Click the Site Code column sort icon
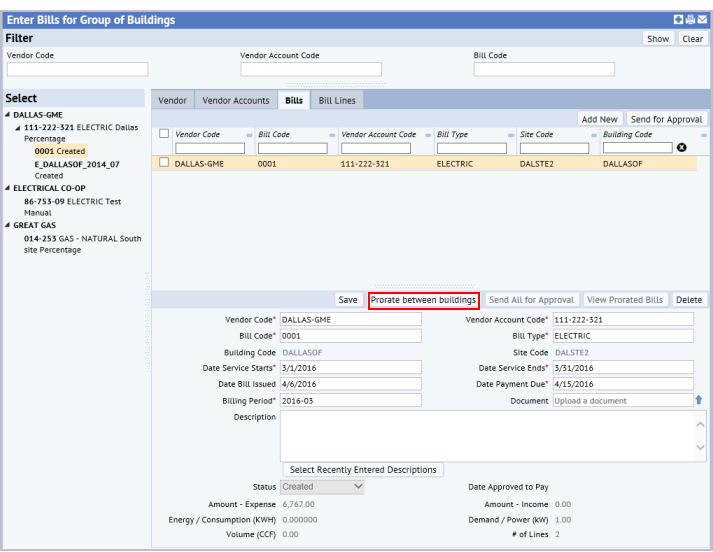The image size is (713, 552). point(594,135)
